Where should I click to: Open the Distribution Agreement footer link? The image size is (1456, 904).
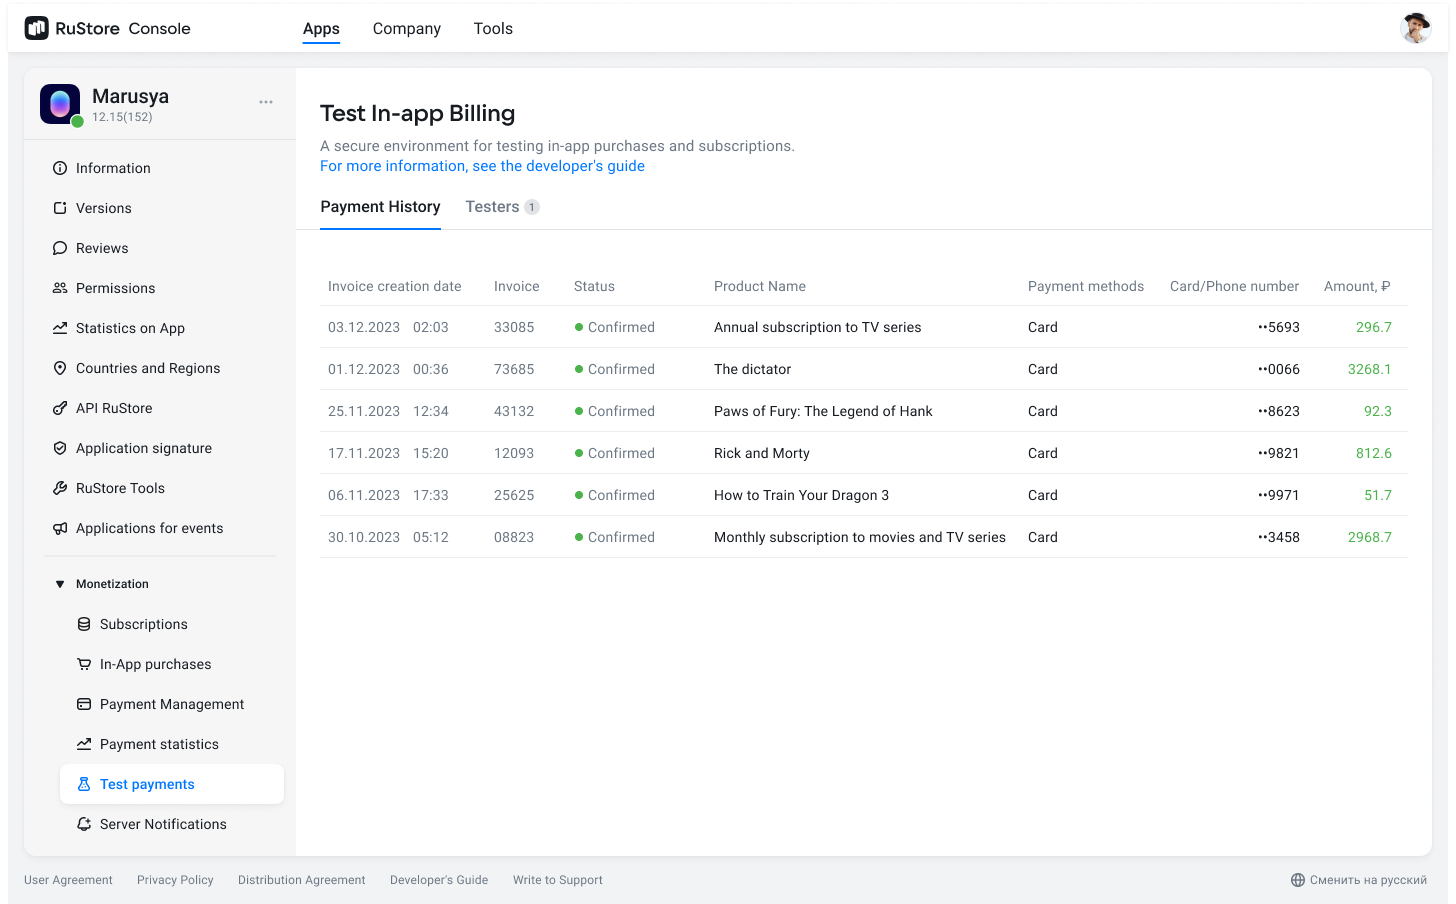tap(302, 880)
